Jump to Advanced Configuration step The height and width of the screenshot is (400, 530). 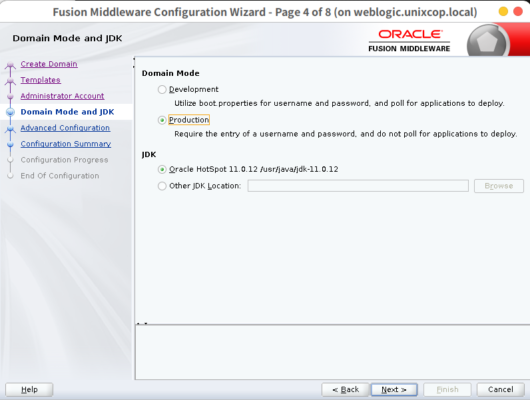point(65,128)
